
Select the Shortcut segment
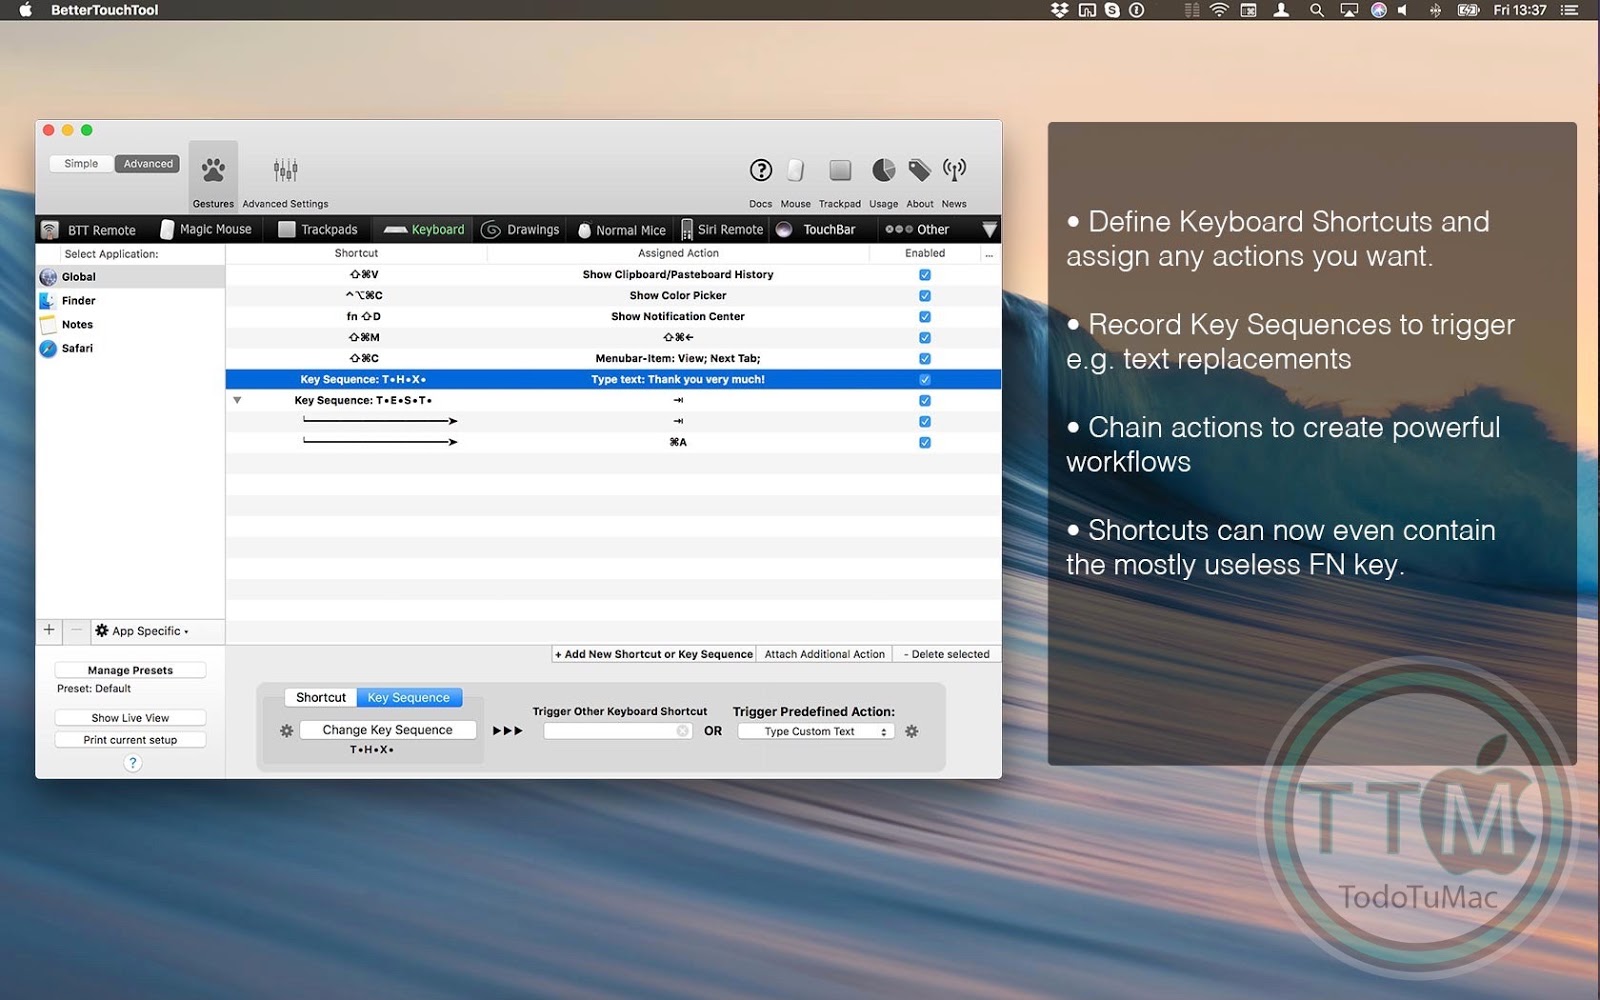(x=321, y=698)
